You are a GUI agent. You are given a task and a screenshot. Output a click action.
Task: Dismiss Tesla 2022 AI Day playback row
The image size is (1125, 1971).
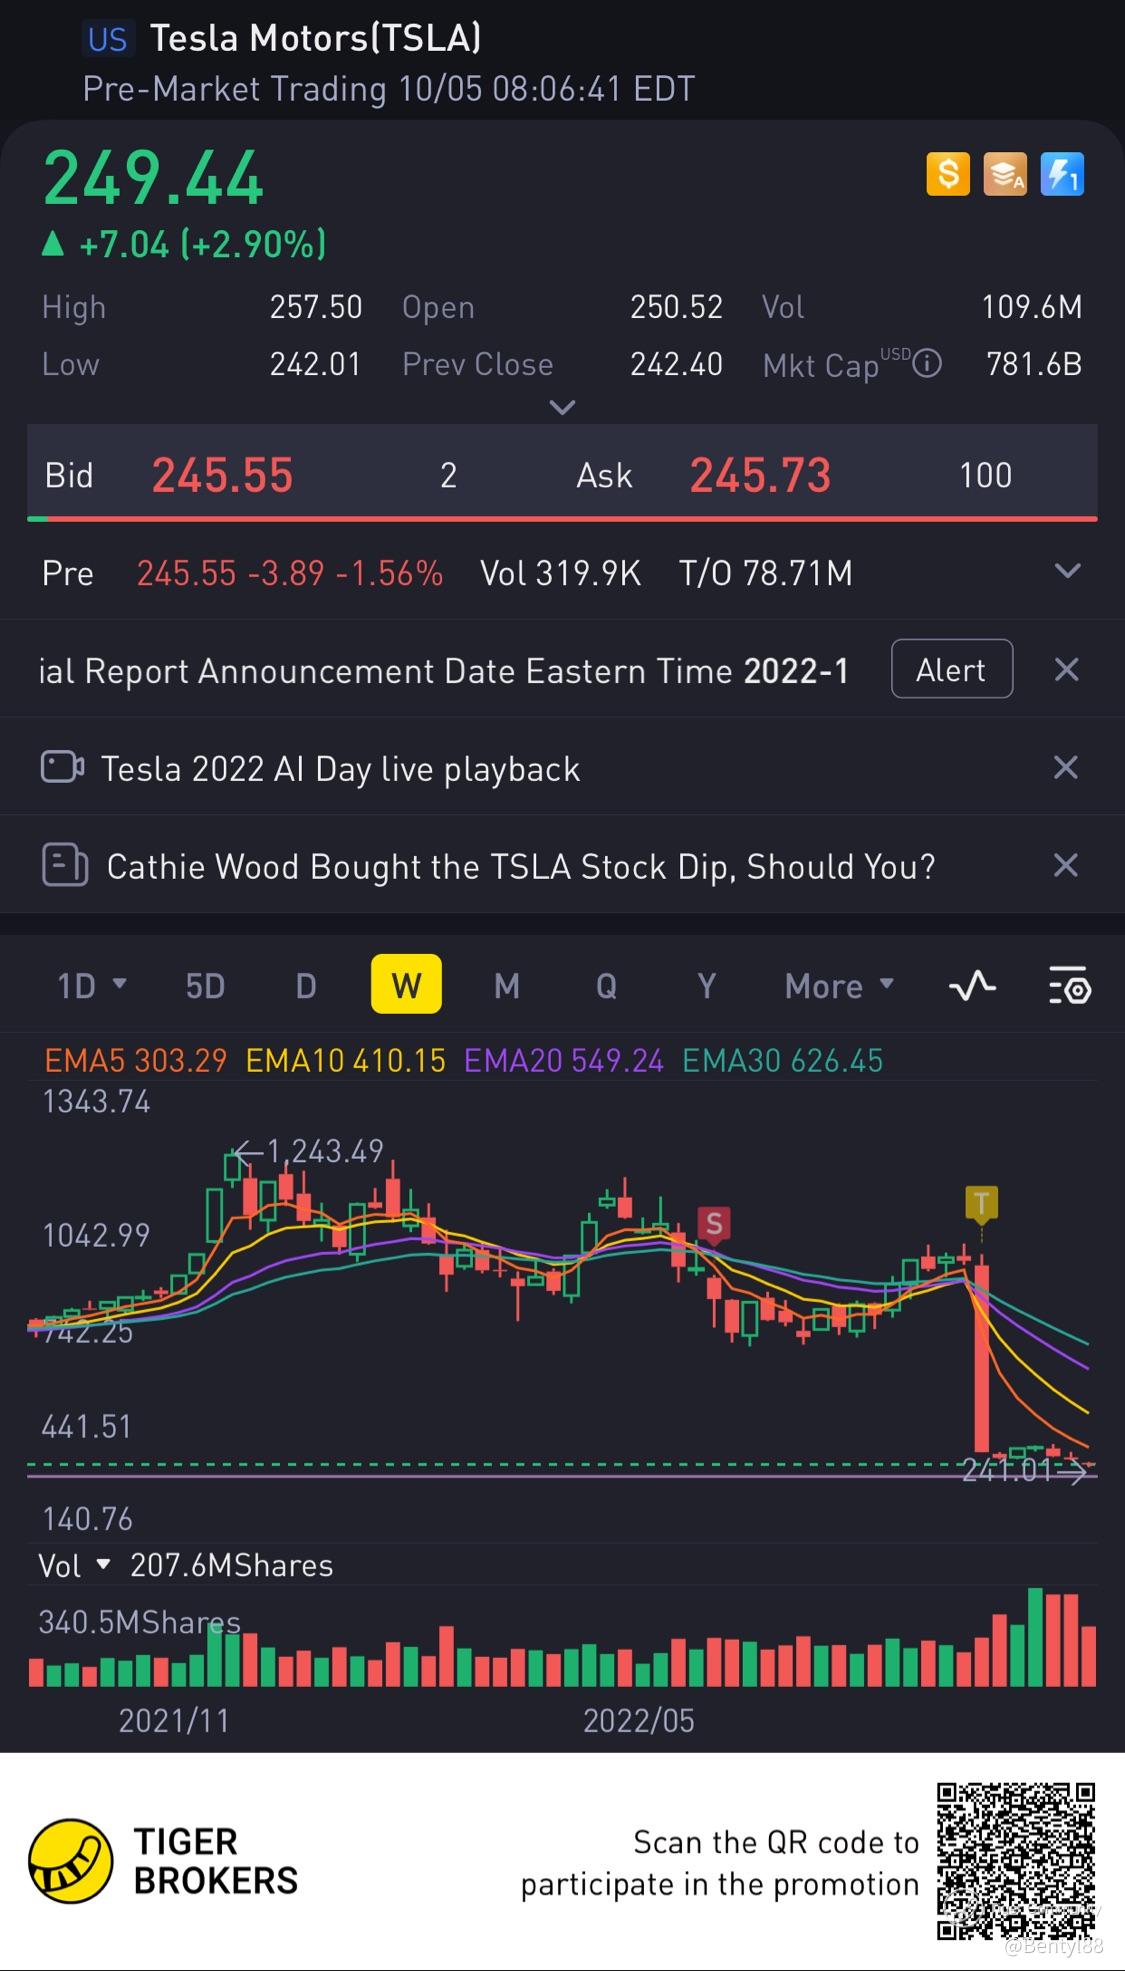1066,767
